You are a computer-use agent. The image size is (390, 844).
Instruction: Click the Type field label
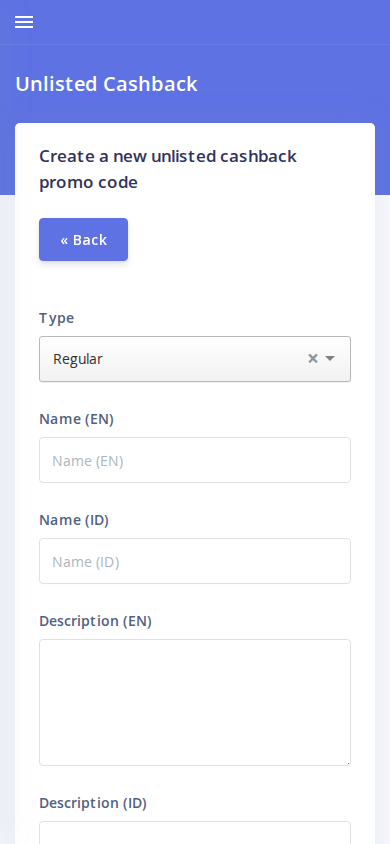(x=56, y=318)
